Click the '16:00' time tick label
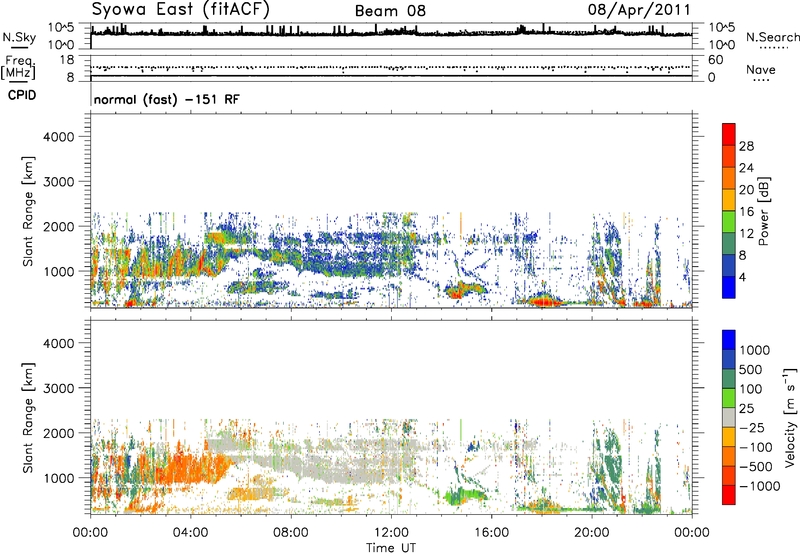This screenshot has width=800, height=554. click(x=491, y=533)
